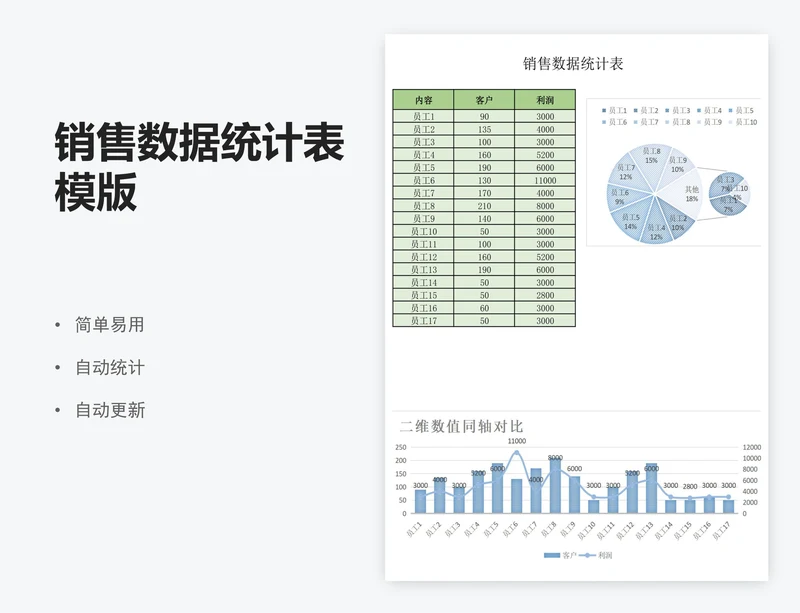This screenshot has width=800, height=613.
Task: Click the 员工13 x-axis label
Action: [645, 530]
